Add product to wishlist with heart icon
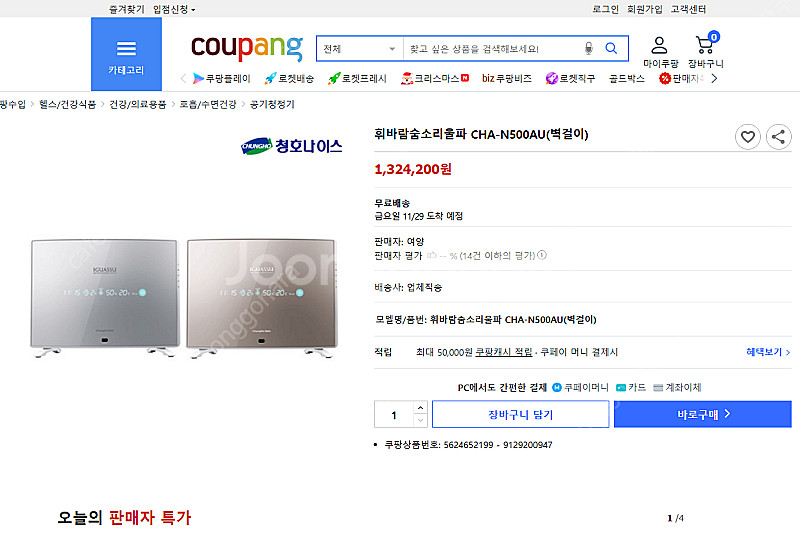Image resolution: width=800 pixels, height=538 pixels. [x=748, y=137]
